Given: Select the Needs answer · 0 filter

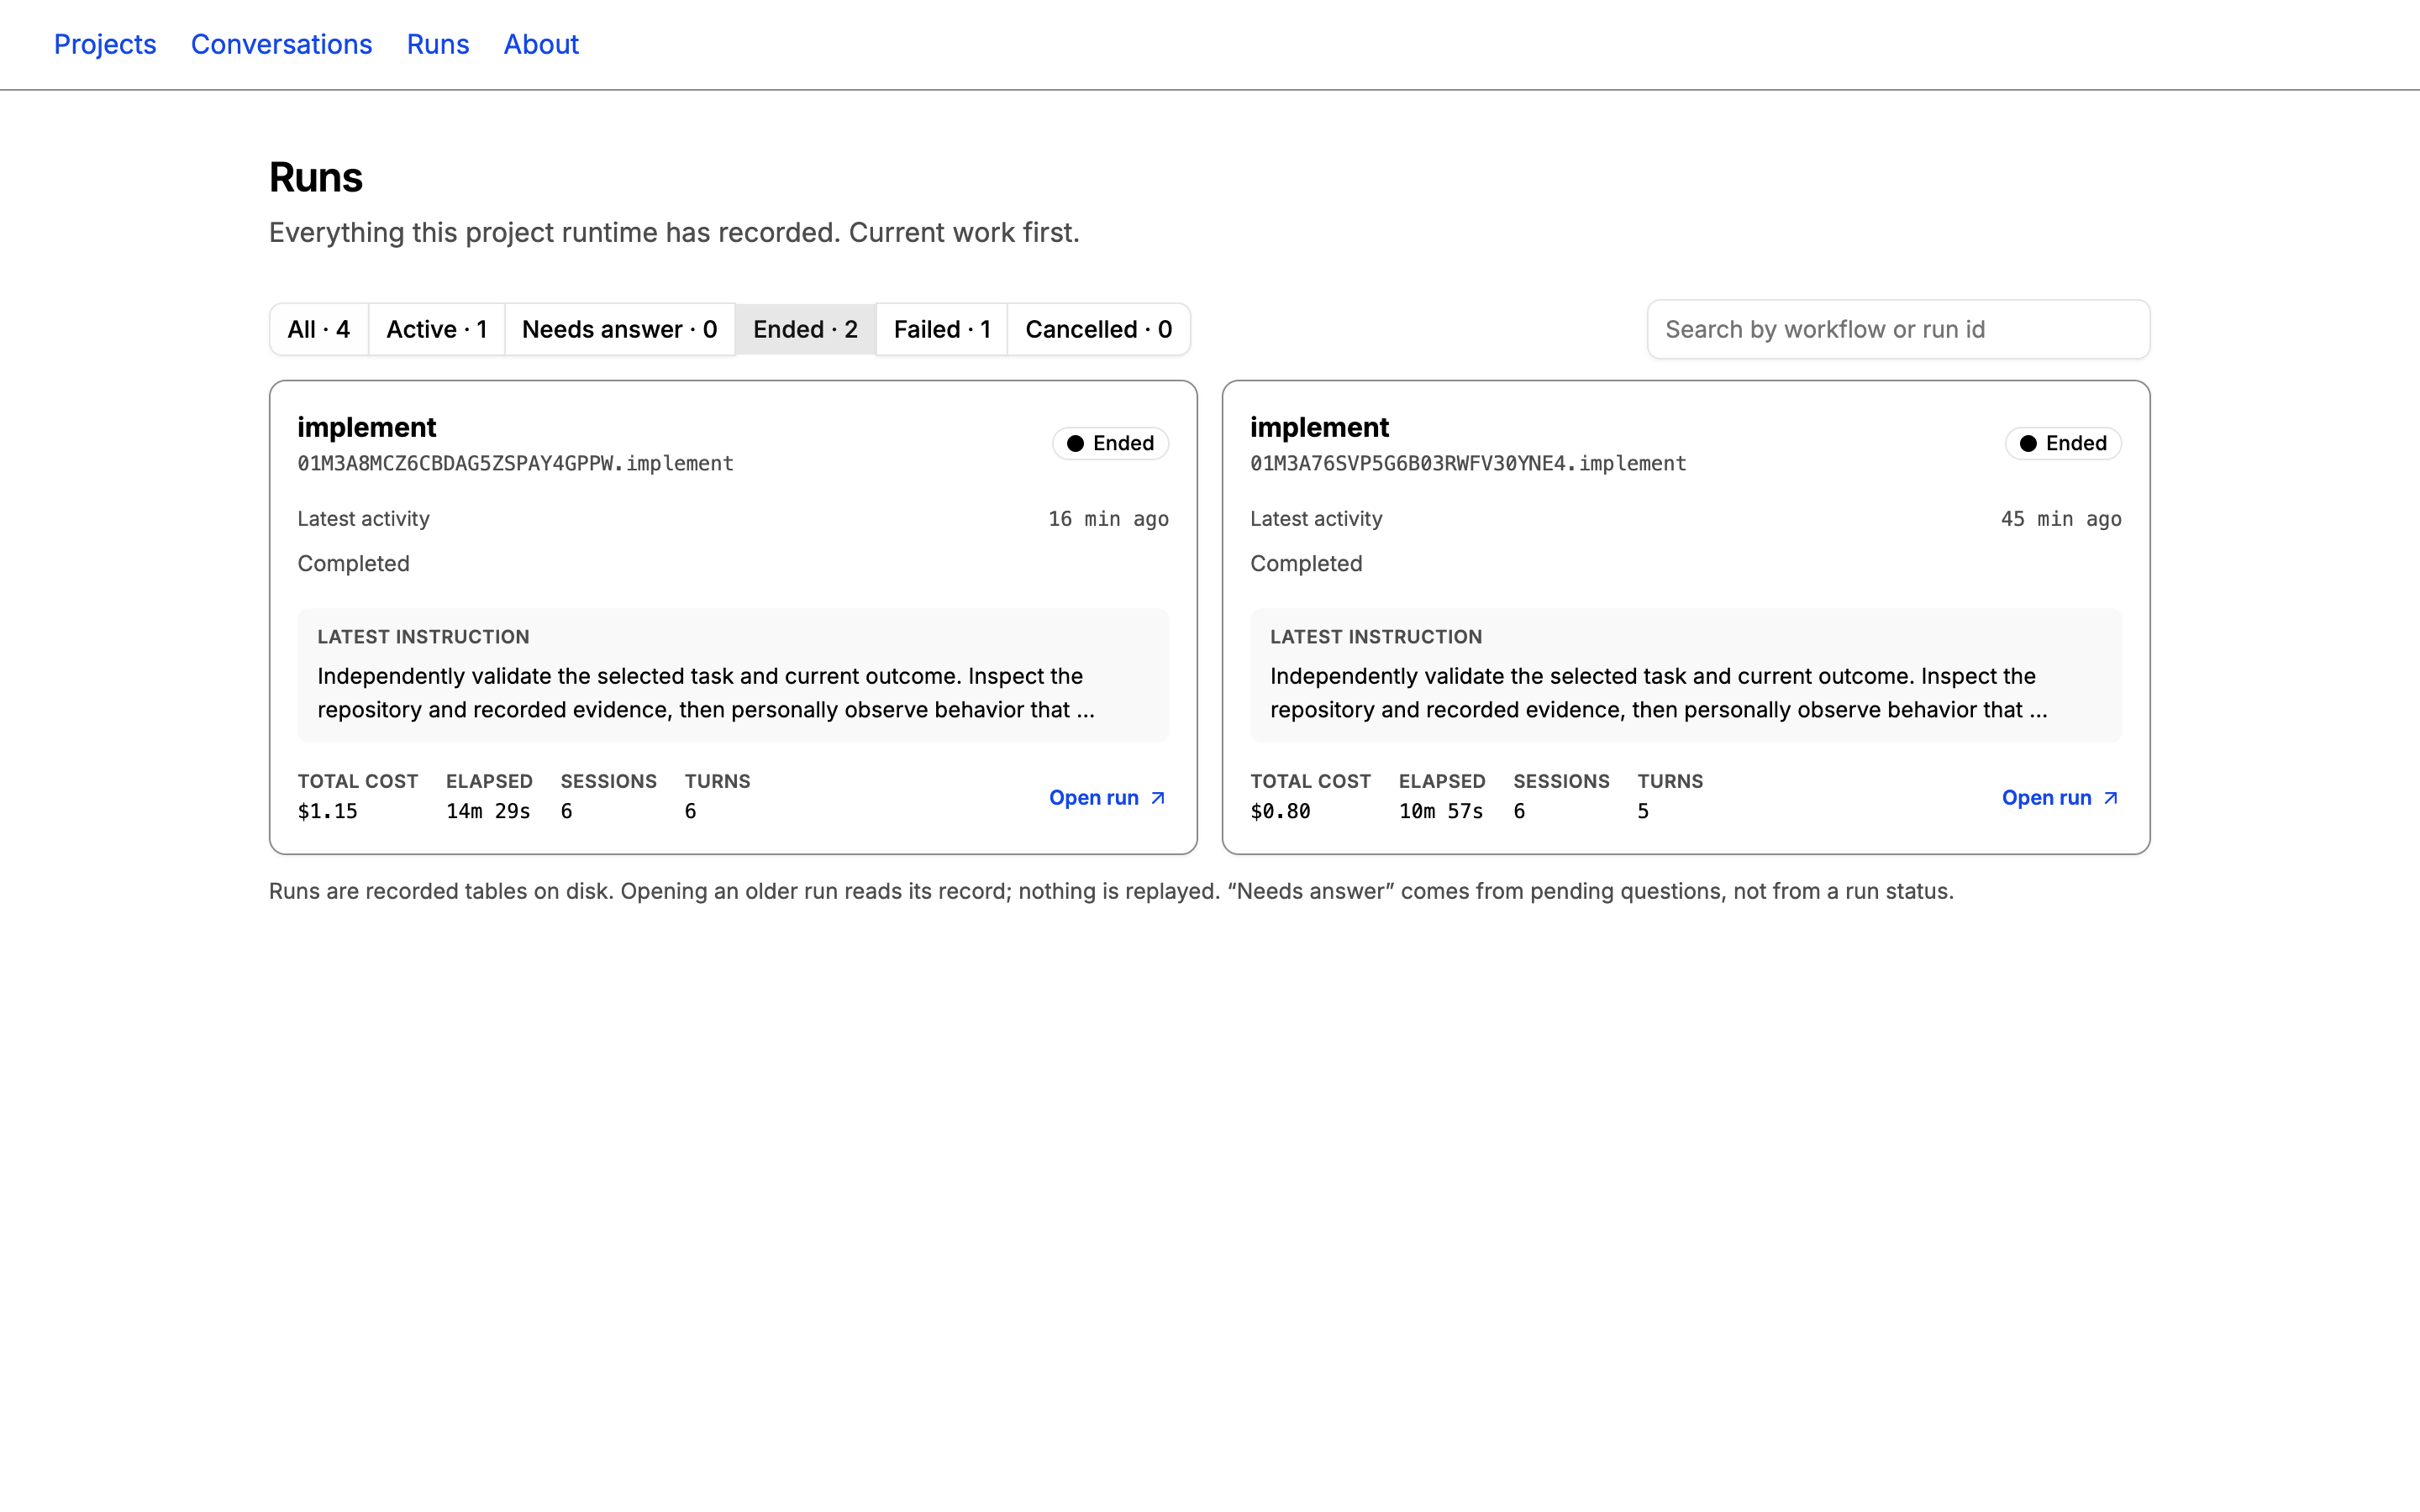Looking at the screenshot, I should pos(620,329).
